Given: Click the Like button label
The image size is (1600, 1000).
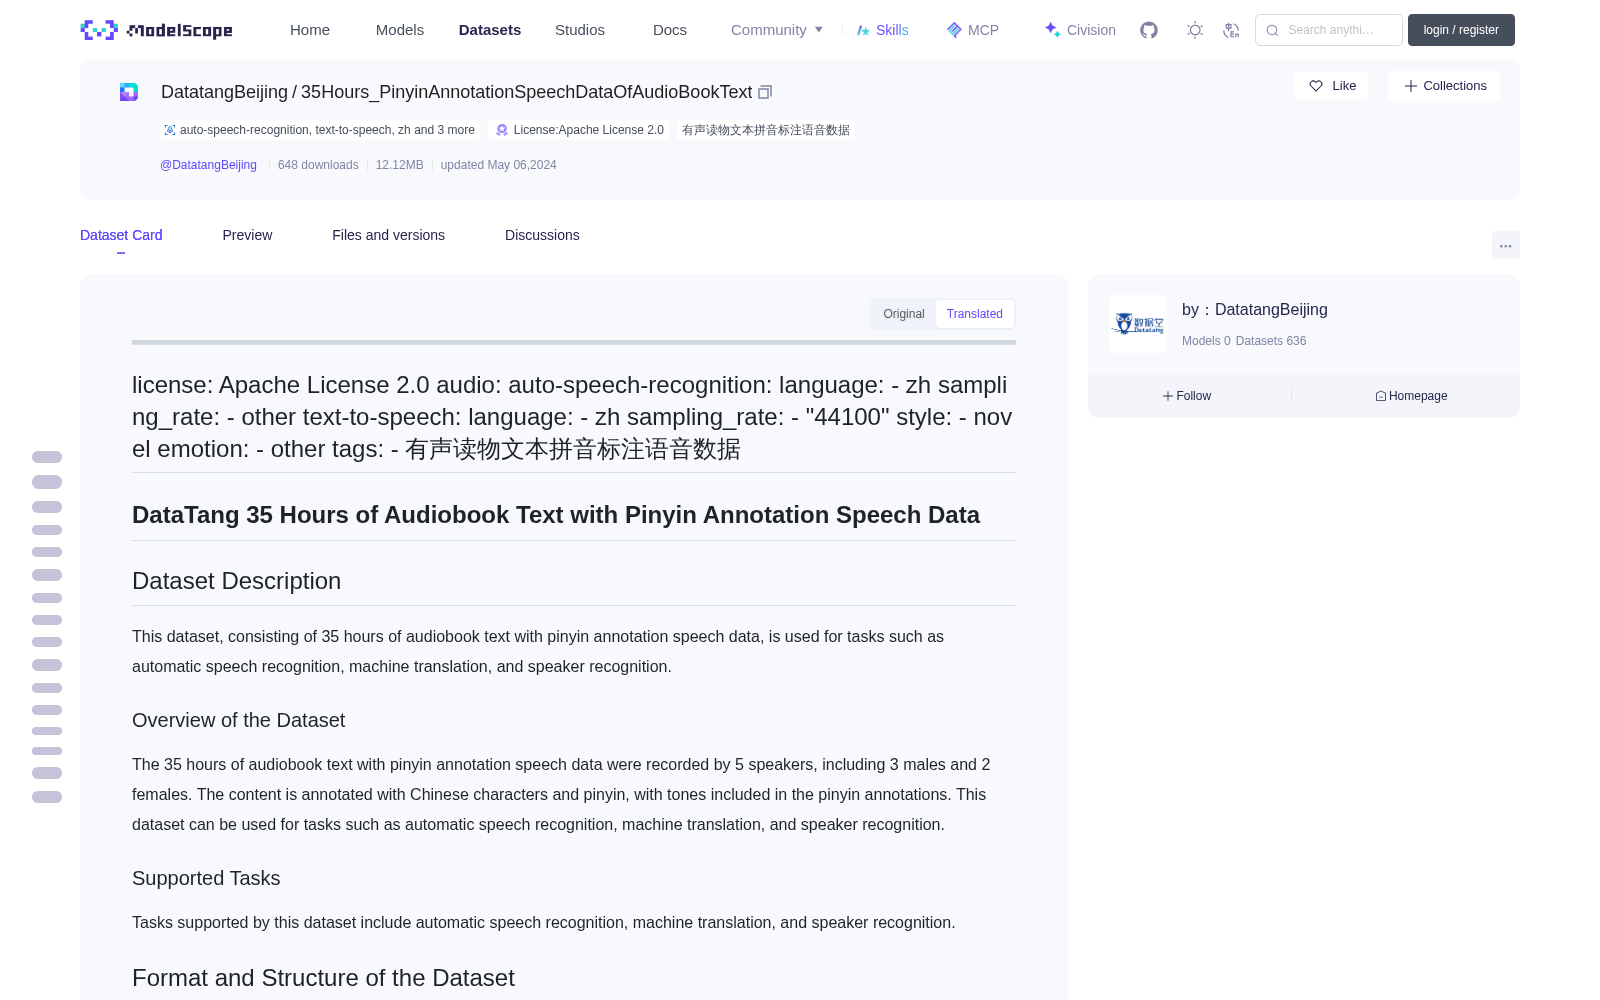Looking at the screenshot, I should [x=1344, y=86].
